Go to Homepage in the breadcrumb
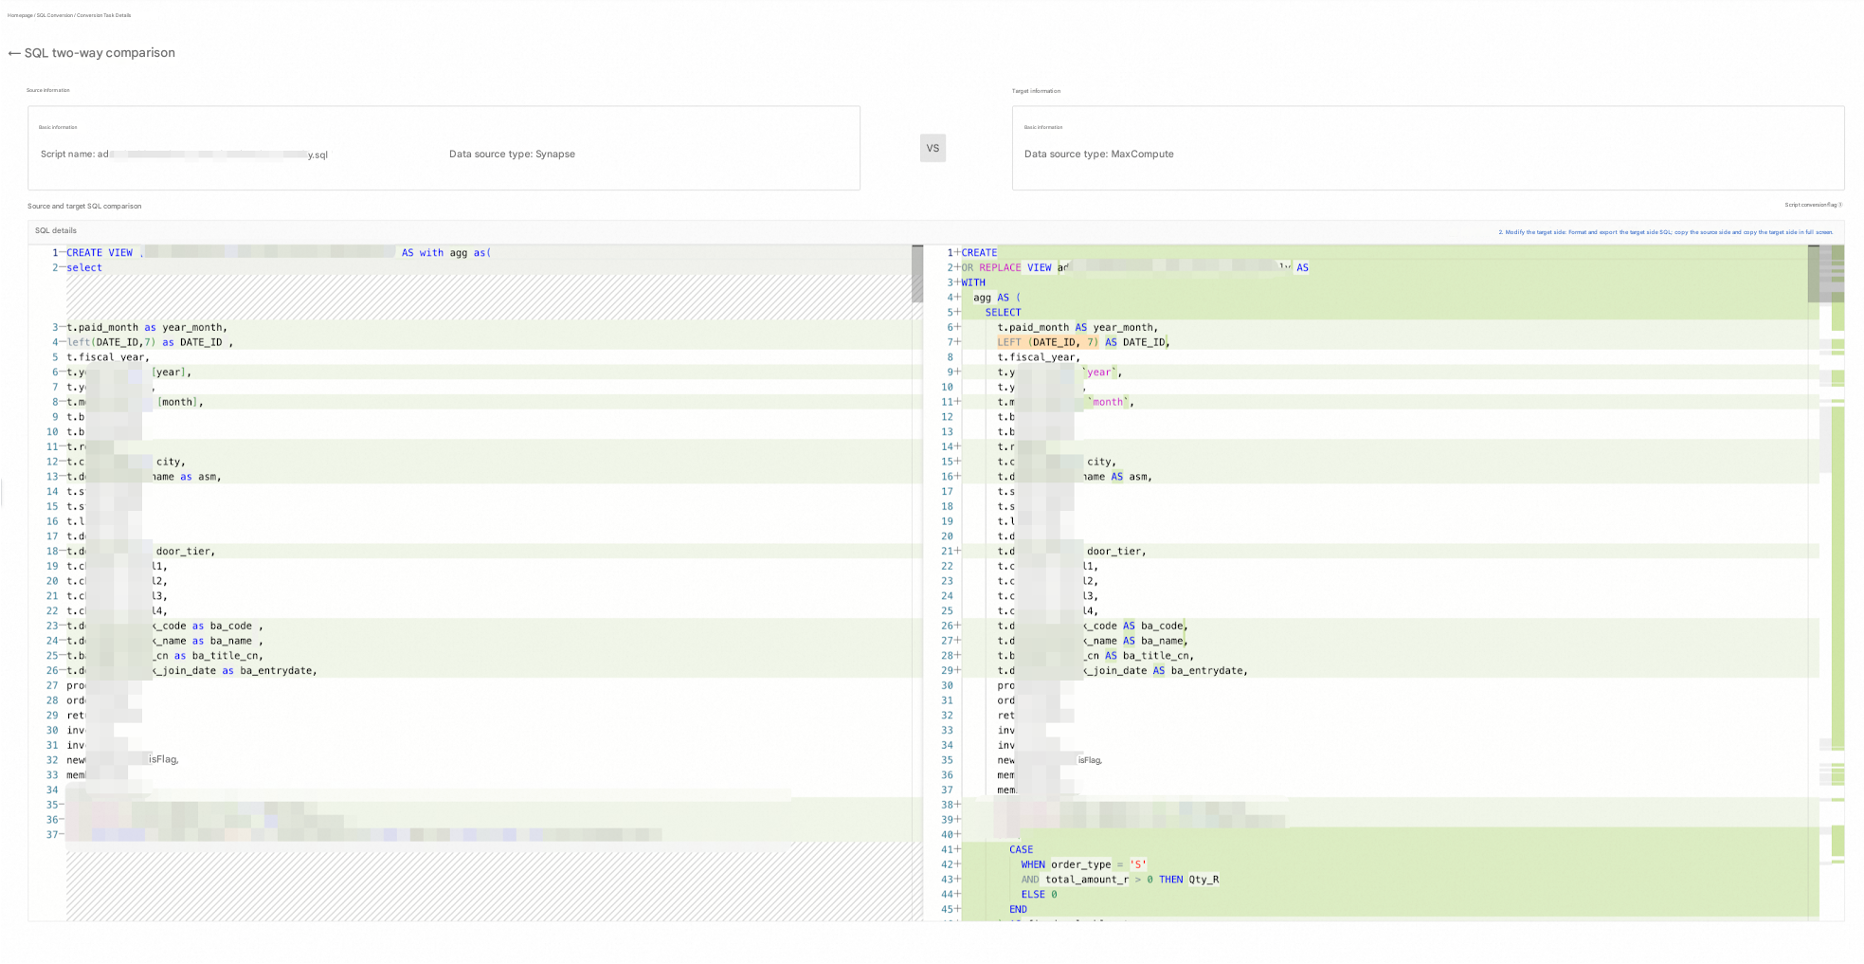 click(19, 15)
